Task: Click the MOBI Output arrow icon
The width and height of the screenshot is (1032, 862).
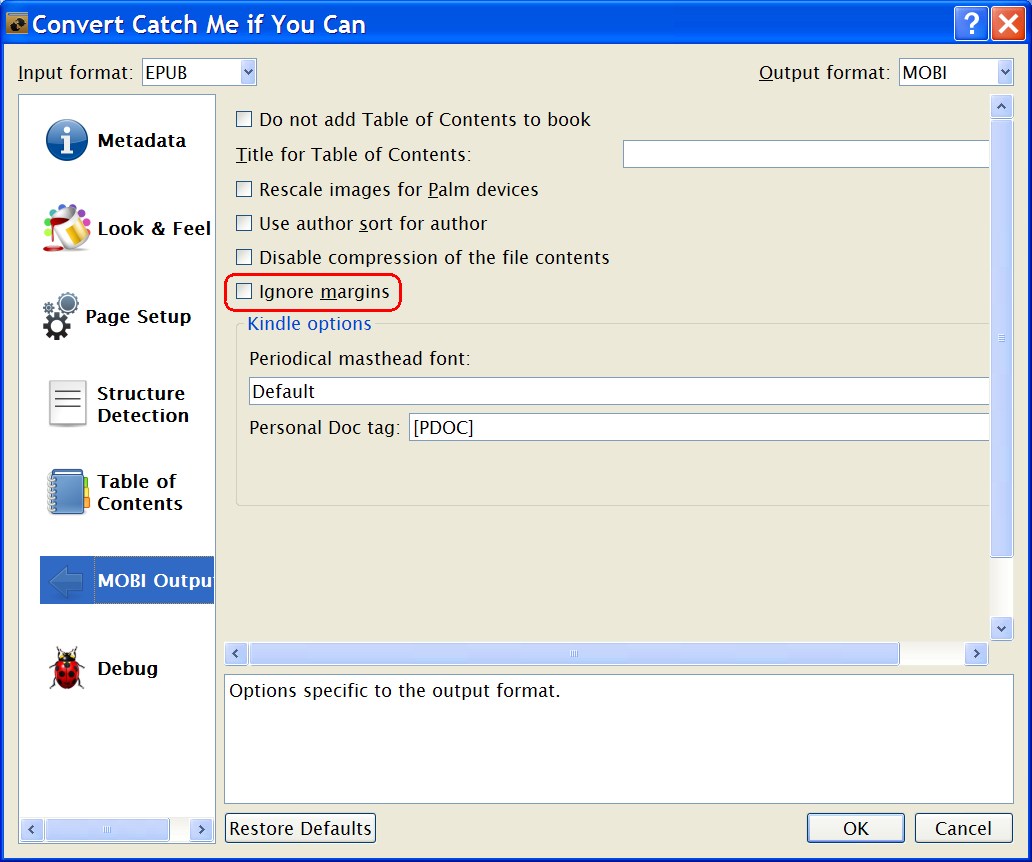Action: pyautogui.click(x=66, y=580)
